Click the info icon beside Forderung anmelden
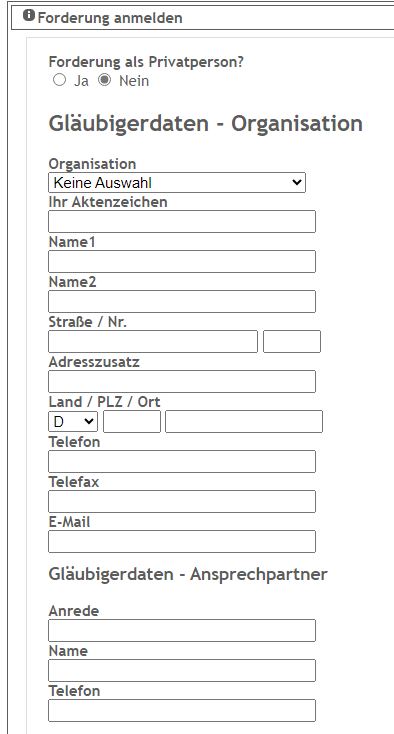Screen dimensions: 394x734 (29, 16)
